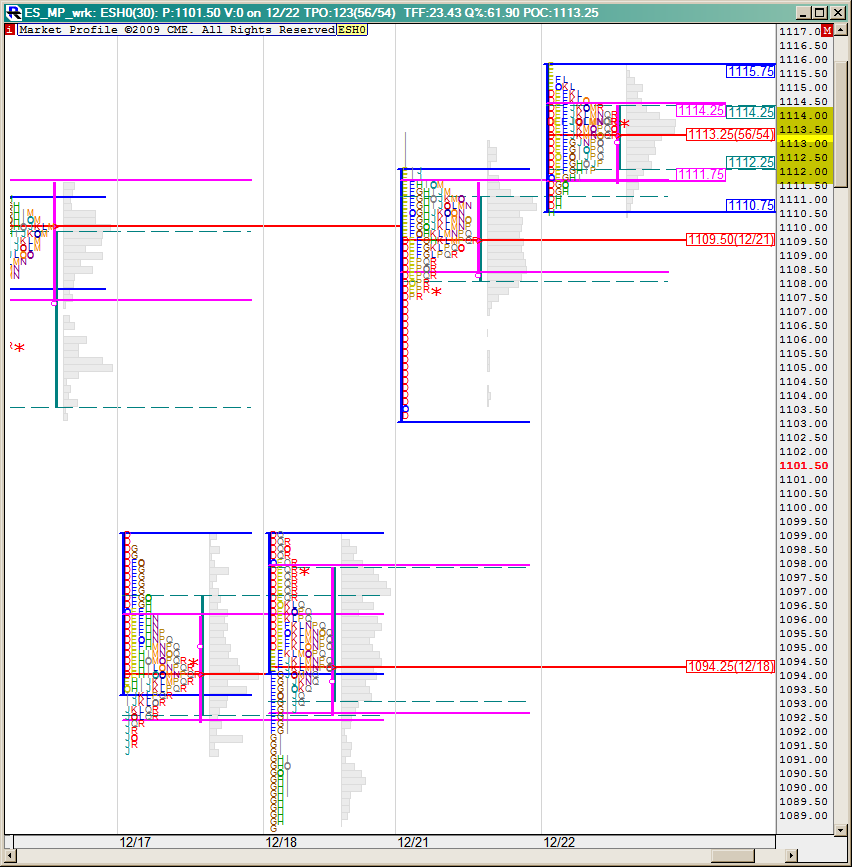Viewport: 852px width, 867px height.
Task: Click the teal 1112.25 price label
Action: [x=751, y=162]
